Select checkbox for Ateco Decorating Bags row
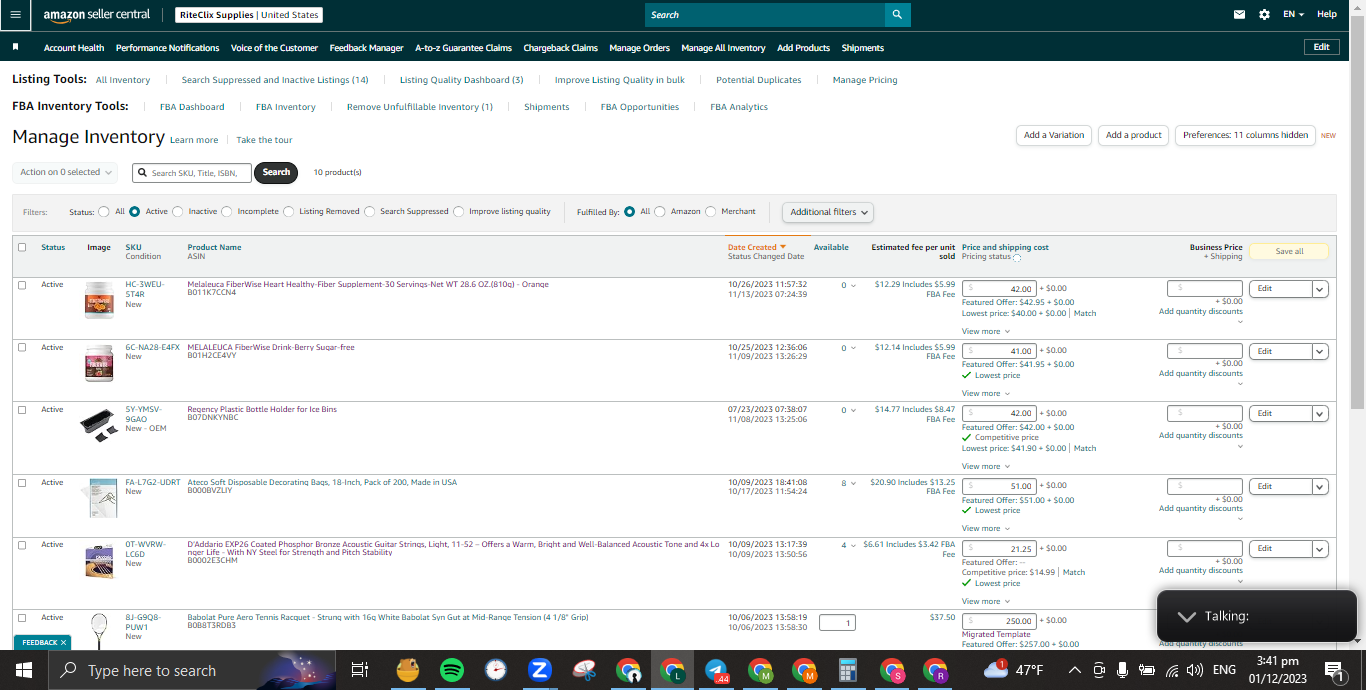 click(22, 483)
